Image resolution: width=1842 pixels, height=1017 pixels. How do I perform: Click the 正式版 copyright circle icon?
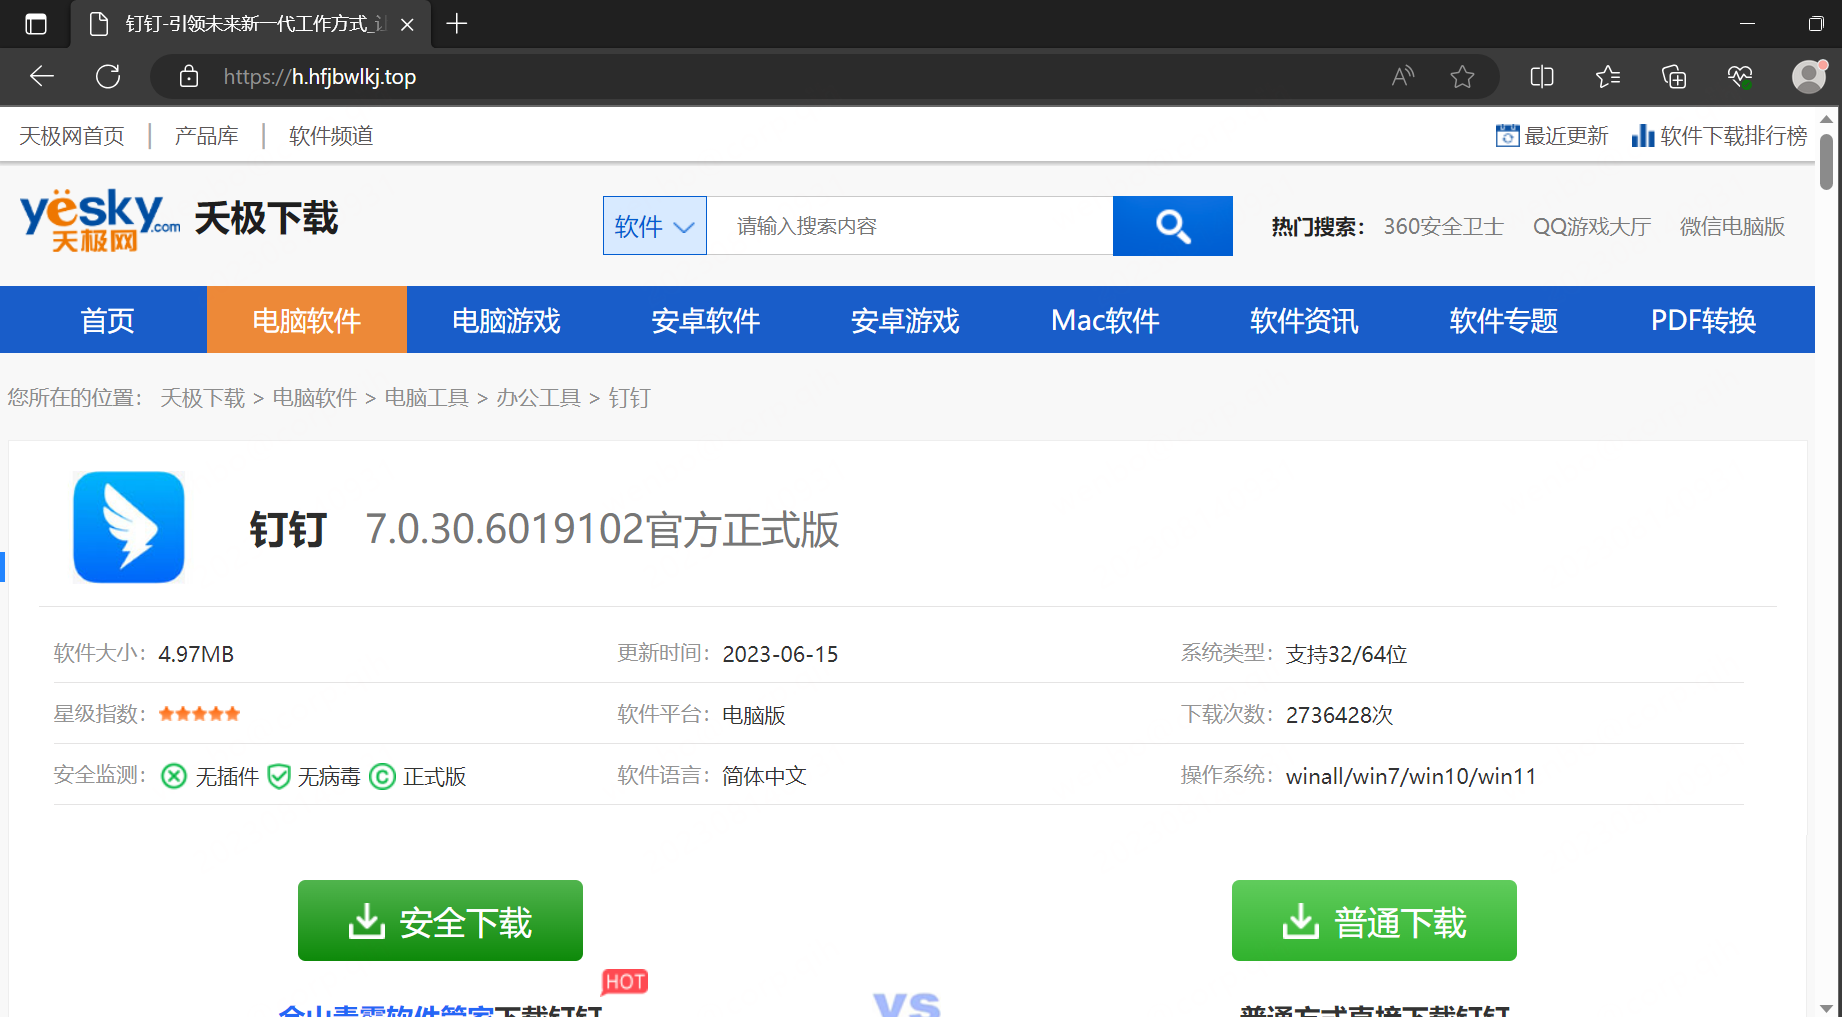(x=383, y=776)
